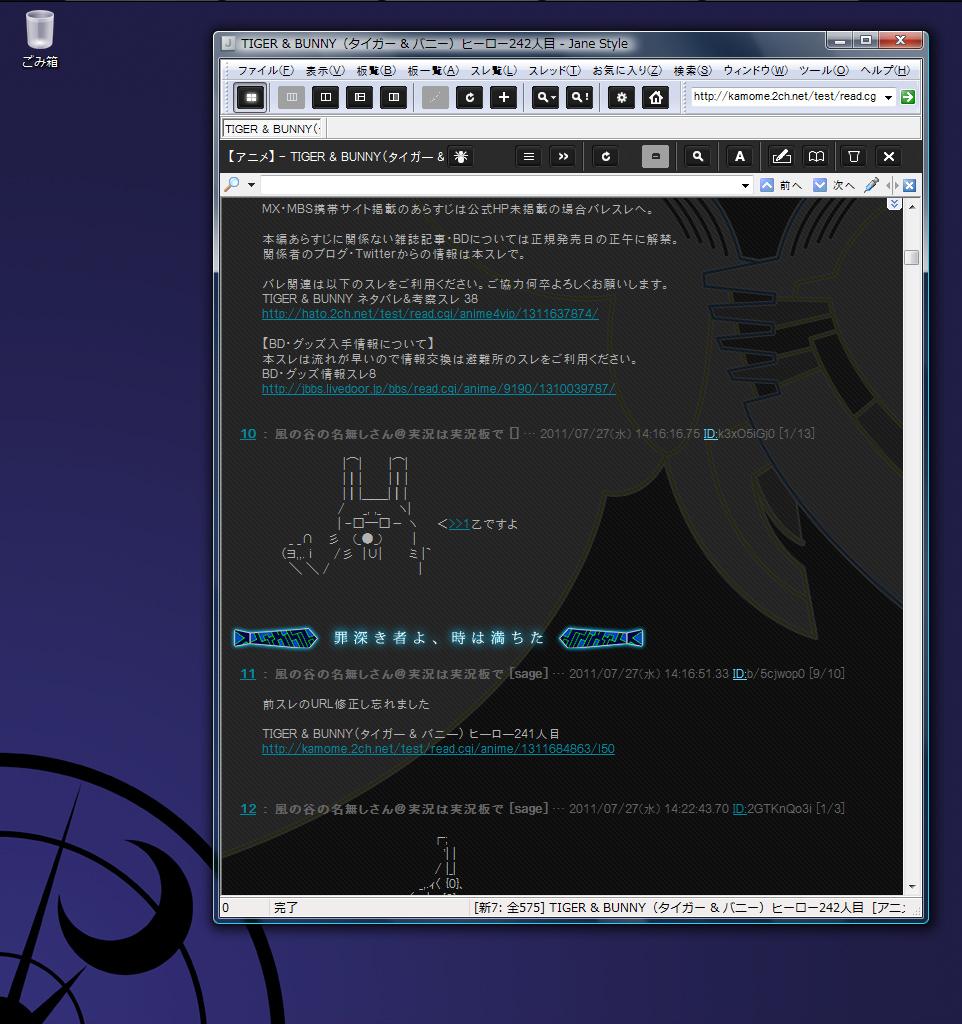Open お気に入り(Z) menu
The height and width of the screenshot is (1024, 962).
coord(627,71)
